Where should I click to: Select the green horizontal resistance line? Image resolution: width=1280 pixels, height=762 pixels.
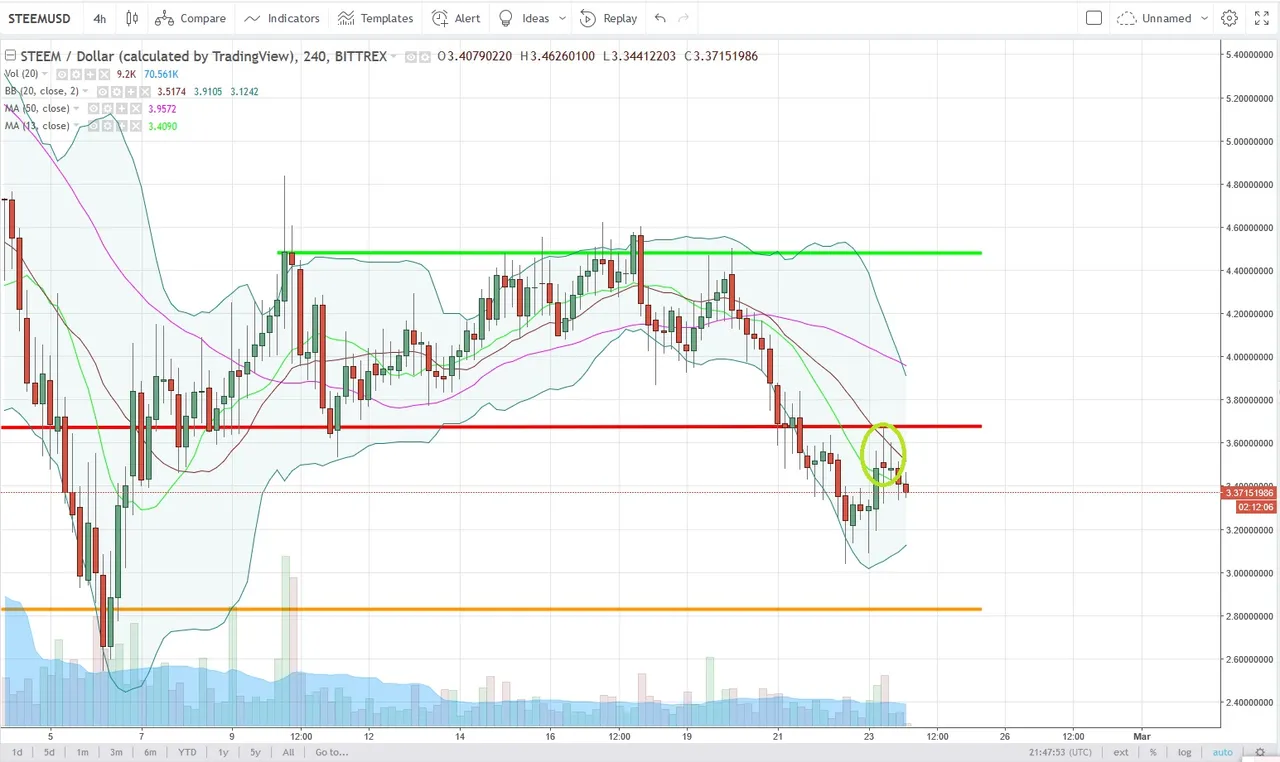pos(630,253)
